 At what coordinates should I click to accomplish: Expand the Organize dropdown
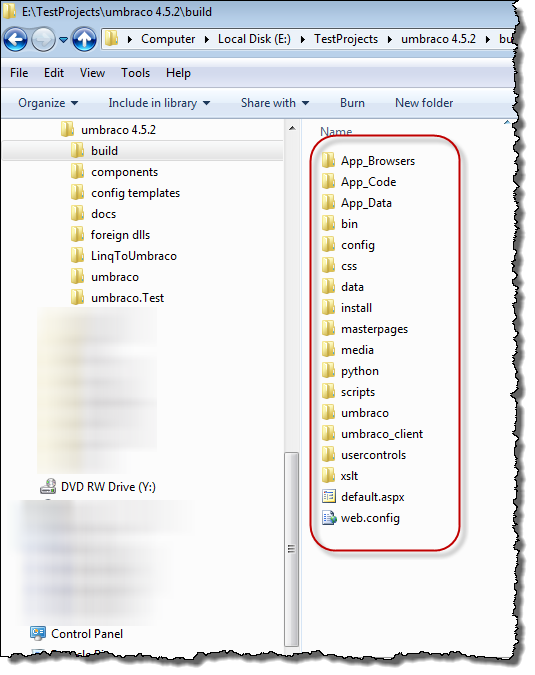pyautogui.click(x=48, y=103)
